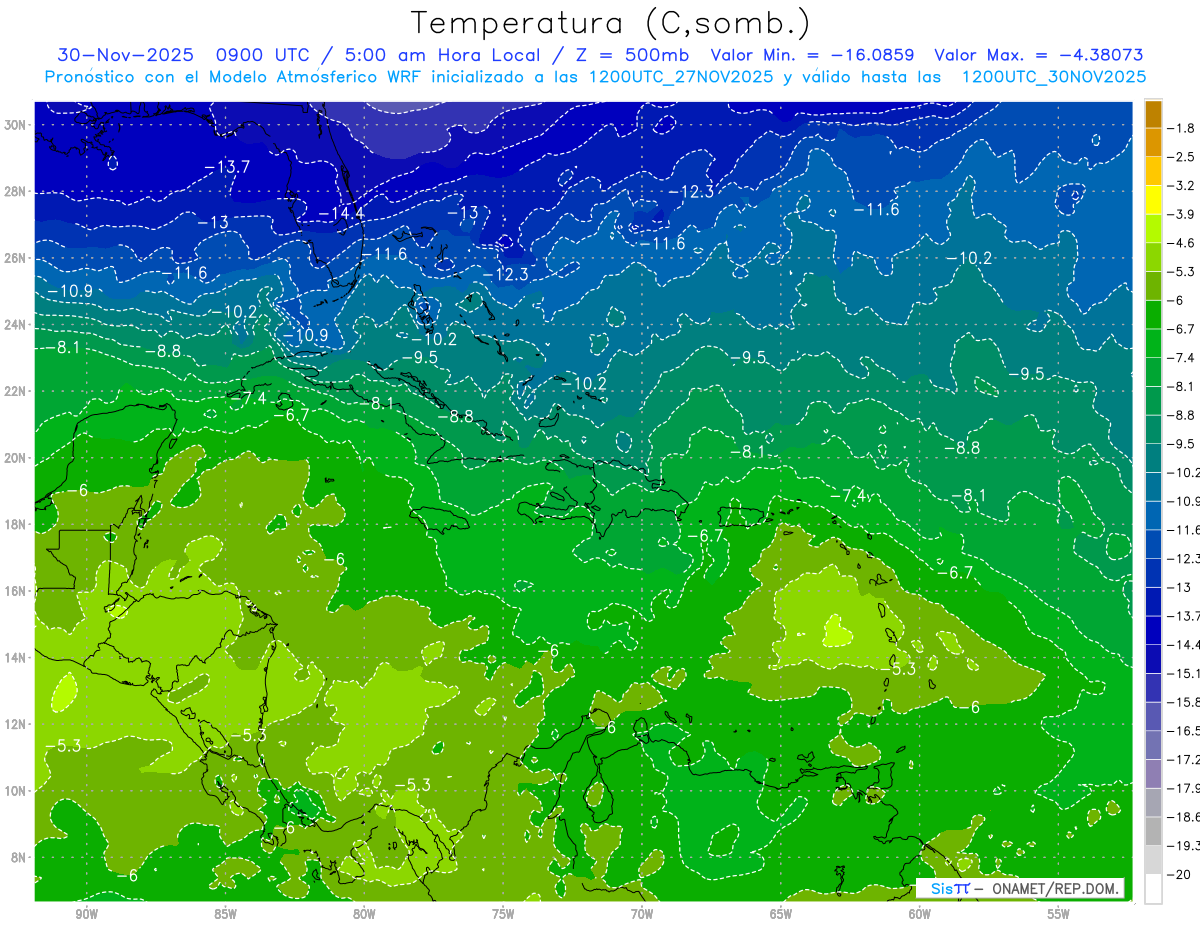The width and height of the screenshot is (1200, 927).
Task: Click the '28N' latitude axis label
Action: [16, 191]
